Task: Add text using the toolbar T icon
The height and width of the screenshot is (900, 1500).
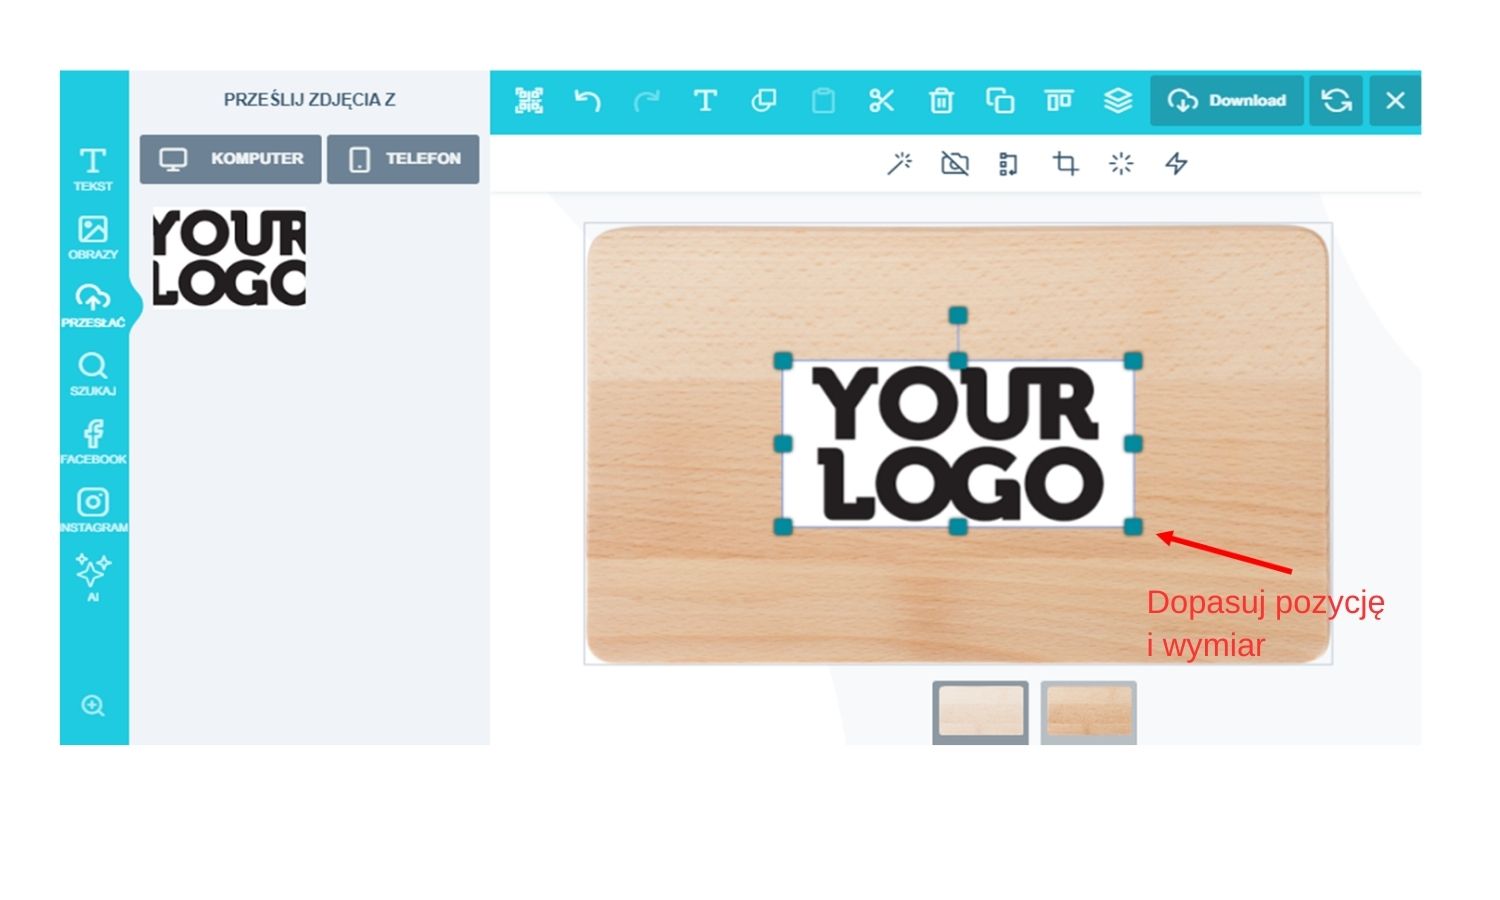Action: [705, 101]
